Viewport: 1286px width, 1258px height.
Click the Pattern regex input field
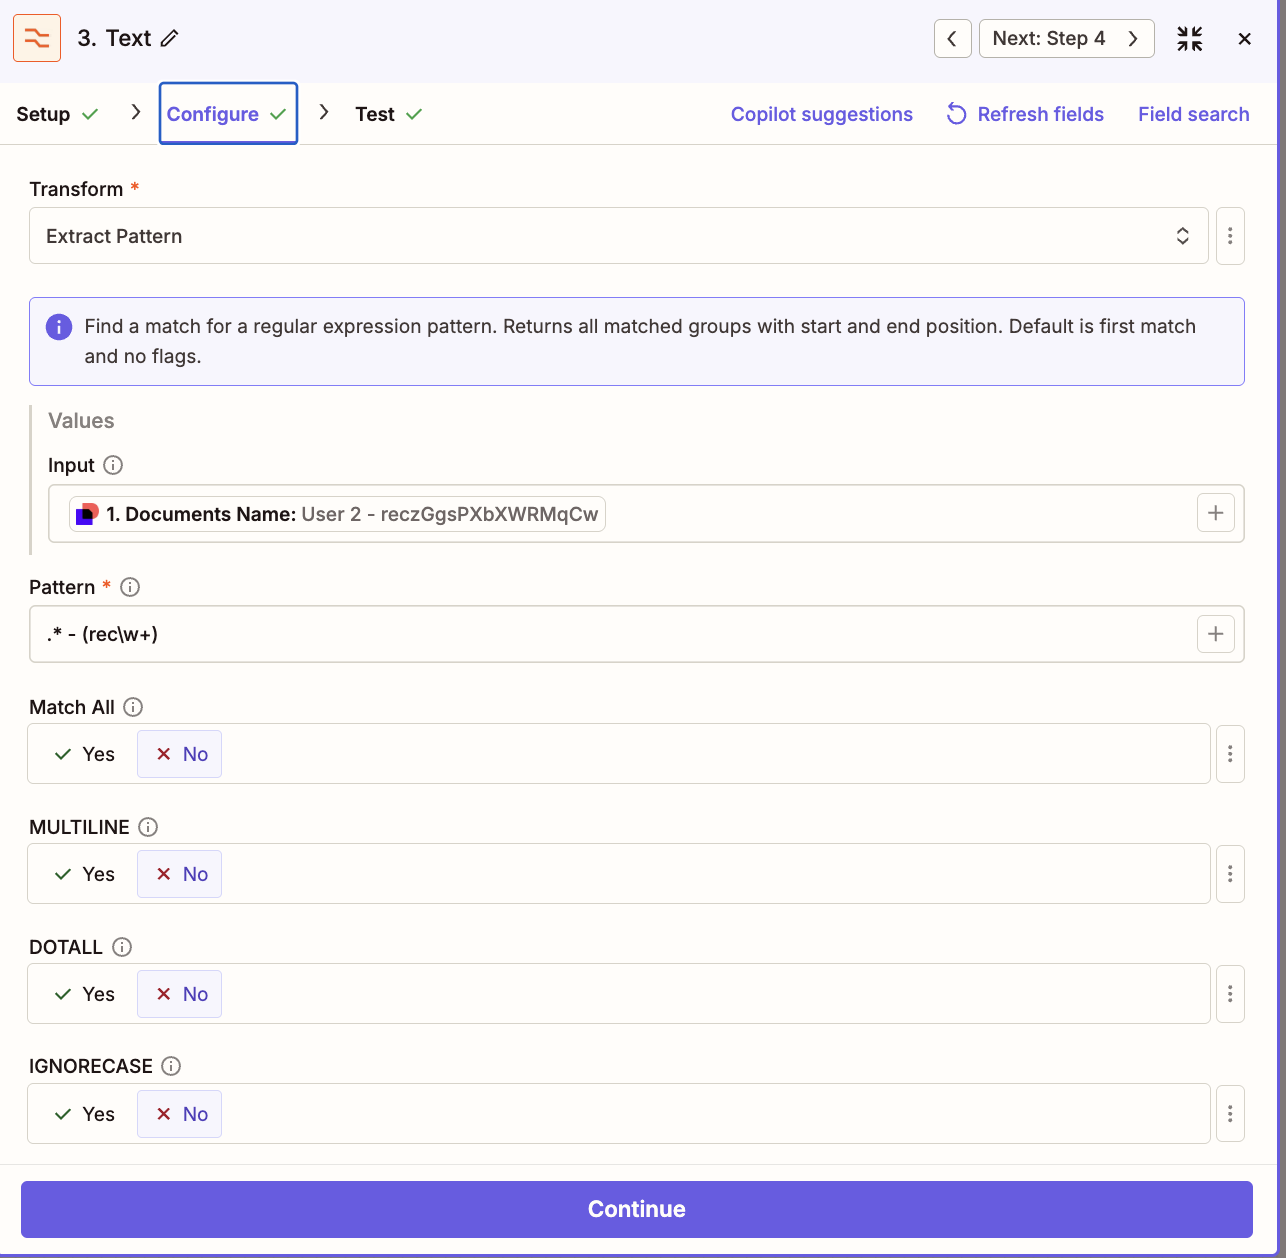(610, 634)
